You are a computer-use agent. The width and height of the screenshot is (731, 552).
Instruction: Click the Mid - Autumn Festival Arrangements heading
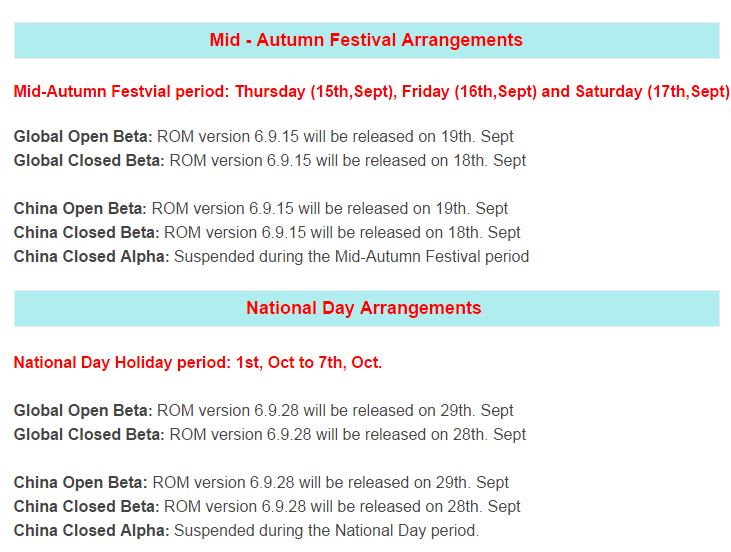pos(366,41)
